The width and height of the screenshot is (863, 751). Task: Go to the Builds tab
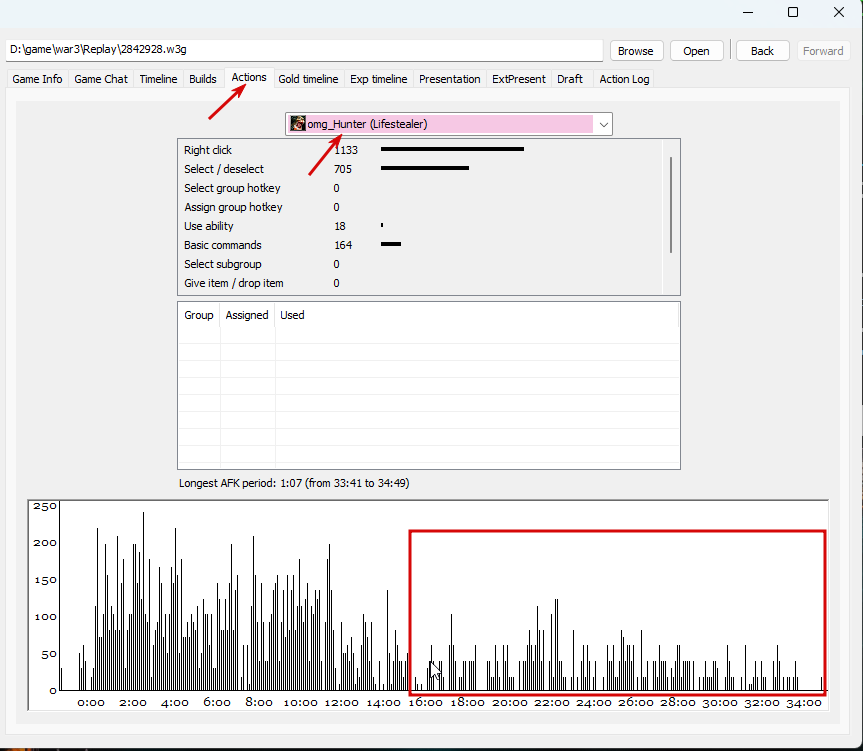click(x=203, y=79)
